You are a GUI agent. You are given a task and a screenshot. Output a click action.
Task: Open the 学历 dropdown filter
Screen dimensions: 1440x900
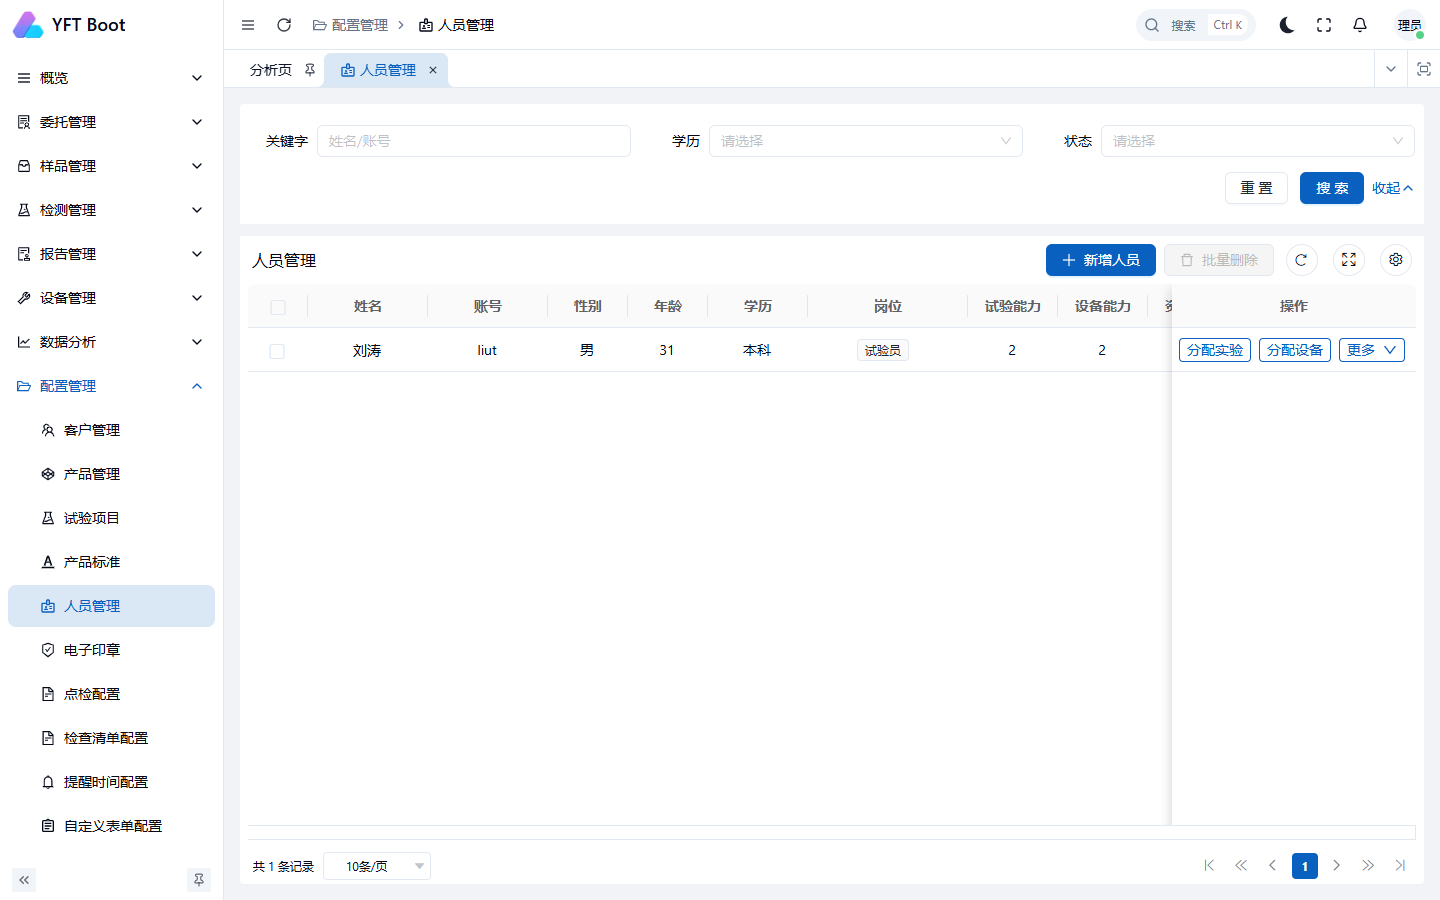[x=866, y=141]
